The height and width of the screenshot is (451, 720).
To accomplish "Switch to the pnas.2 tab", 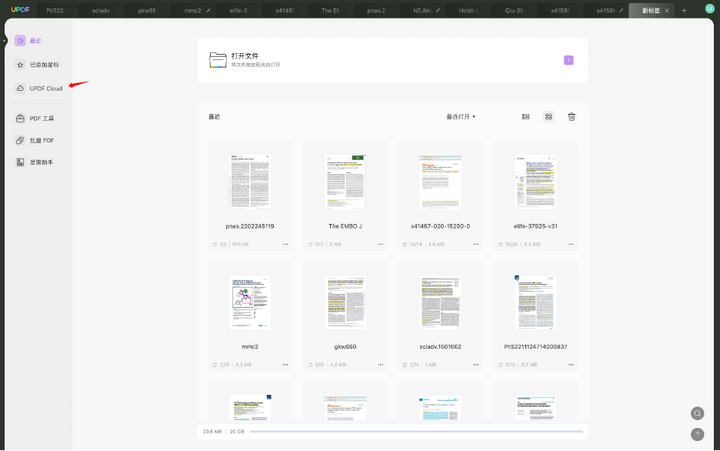I will [x=376, y=10].
